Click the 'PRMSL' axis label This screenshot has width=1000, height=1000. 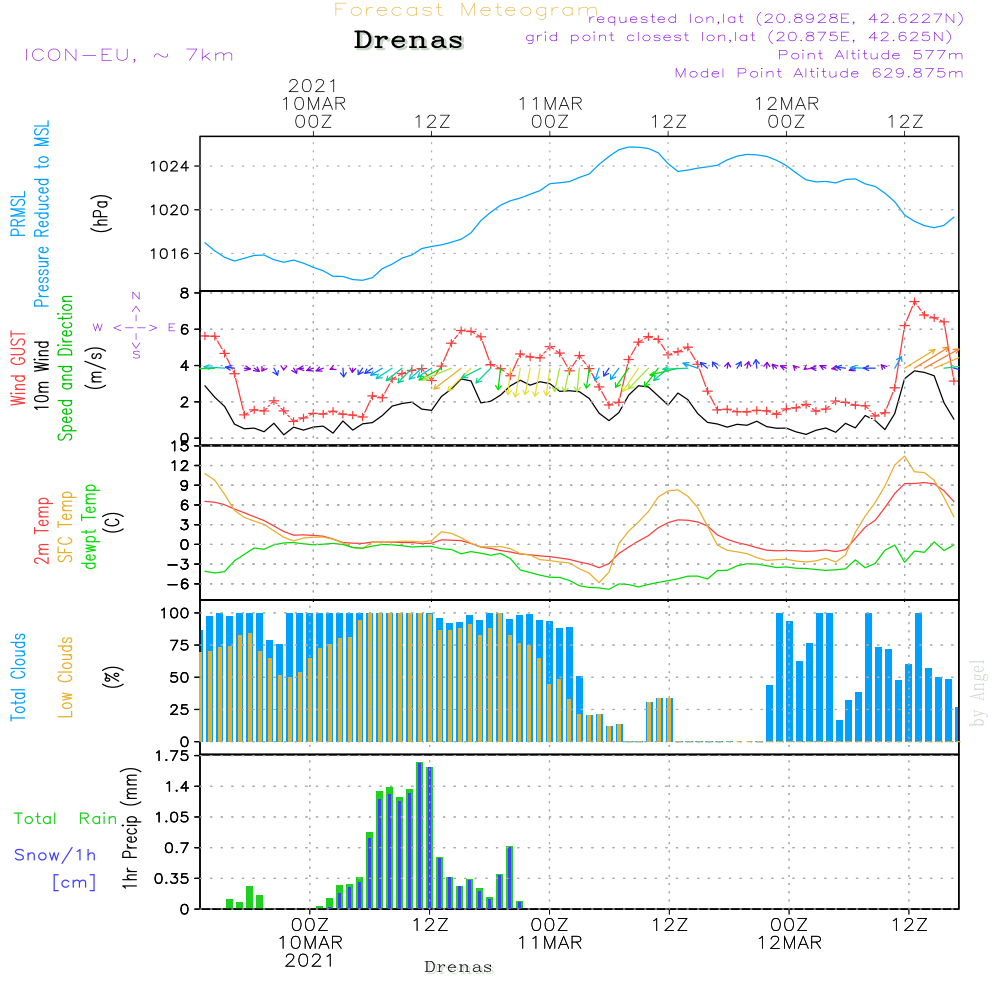point(18,214)
